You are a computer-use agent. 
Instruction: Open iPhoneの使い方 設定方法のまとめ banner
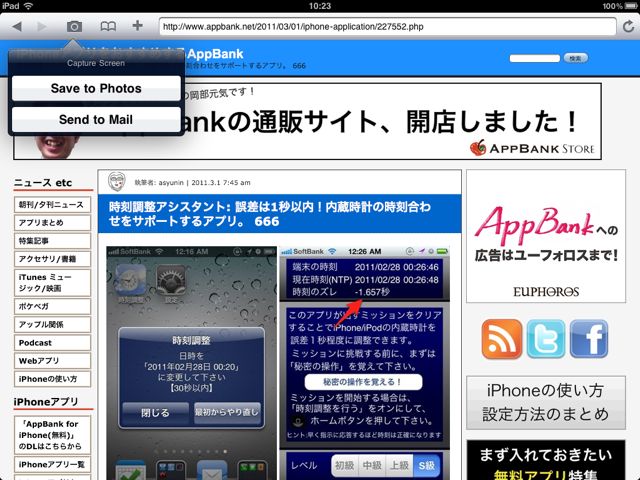click(x=546, y=402)
